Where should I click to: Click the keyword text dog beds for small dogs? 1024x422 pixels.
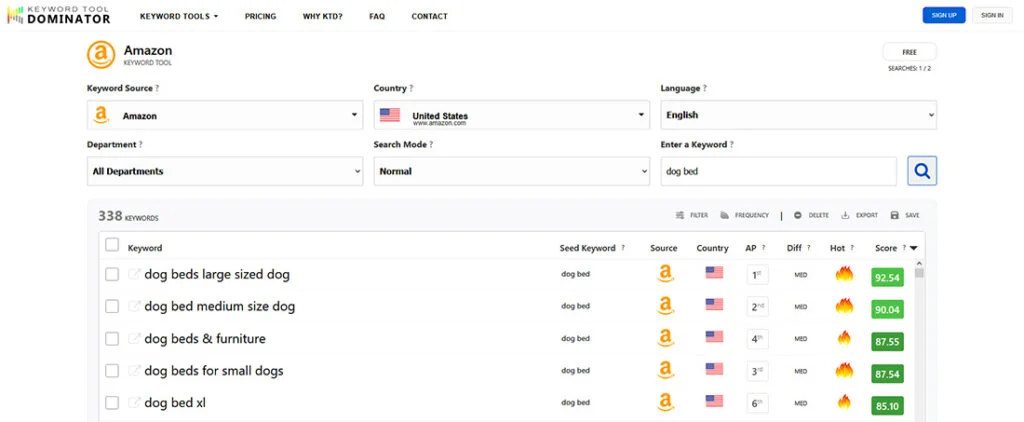[214, 371]
